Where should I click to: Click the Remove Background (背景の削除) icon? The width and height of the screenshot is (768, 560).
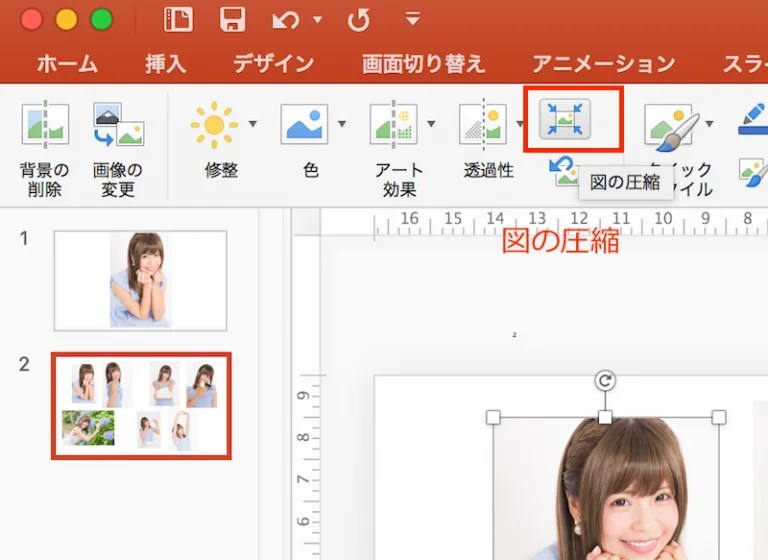coord(45,125)
